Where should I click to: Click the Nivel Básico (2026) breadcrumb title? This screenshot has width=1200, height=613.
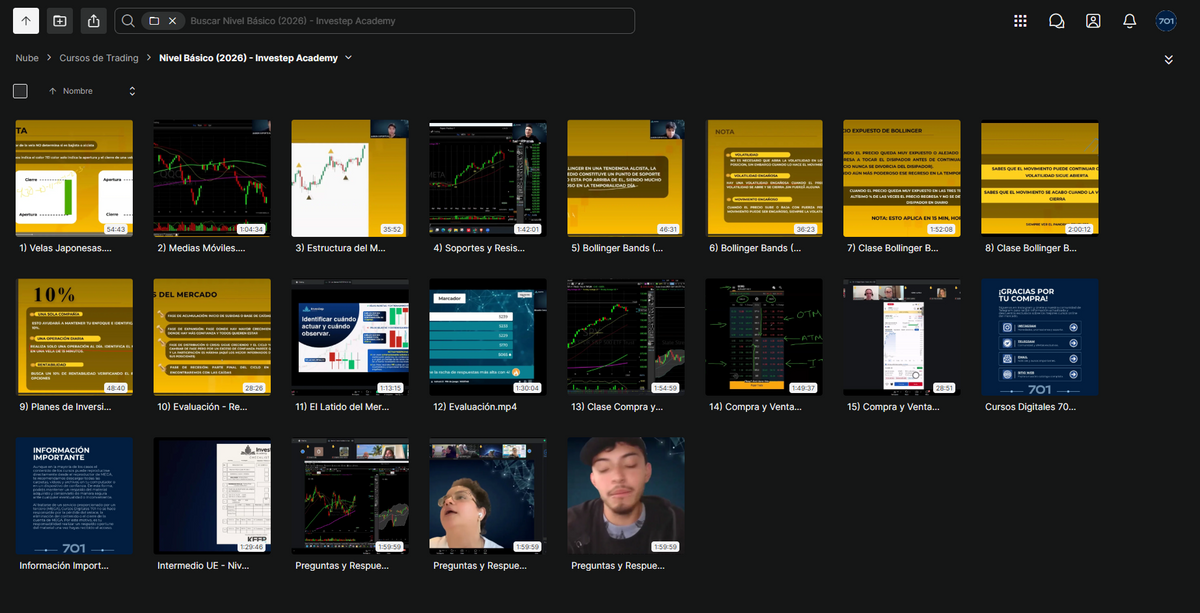[248, 58]
